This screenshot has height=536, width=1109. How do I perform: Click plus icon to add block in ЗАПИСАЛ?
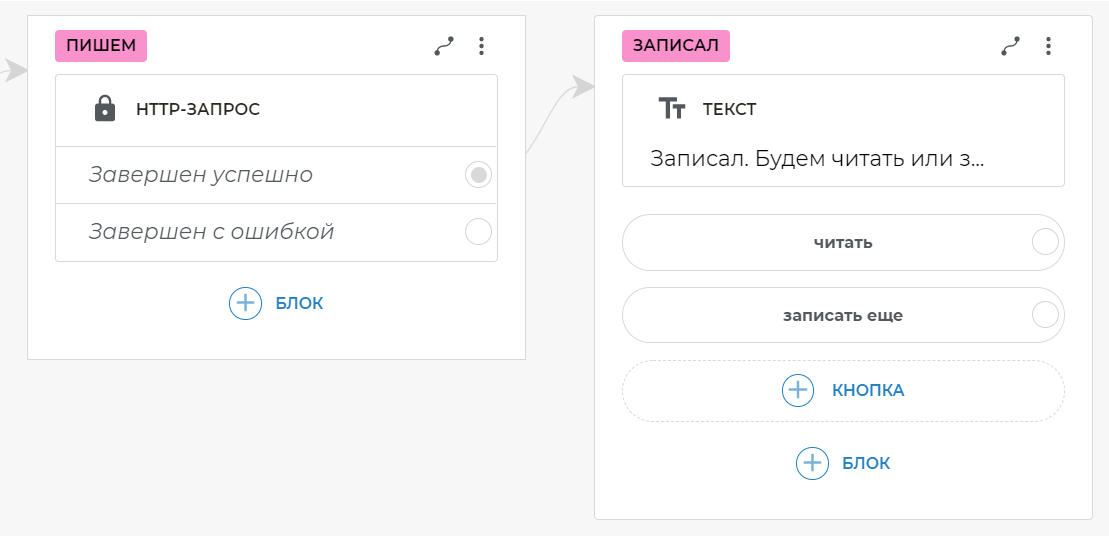pos(812,463)
